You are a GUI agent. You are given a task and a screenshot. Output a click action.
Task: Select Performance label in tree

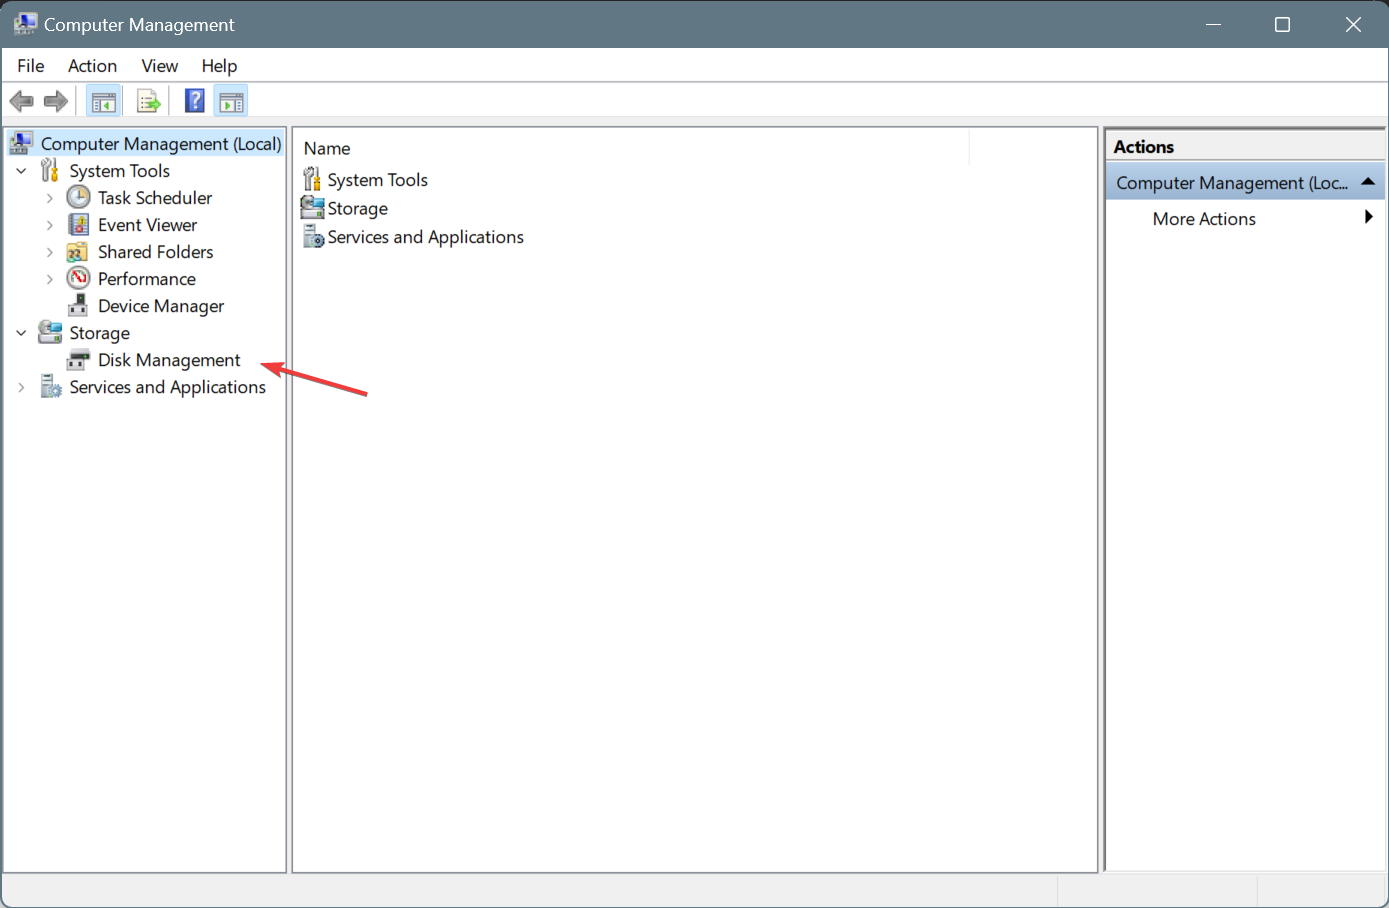[147, 279]
